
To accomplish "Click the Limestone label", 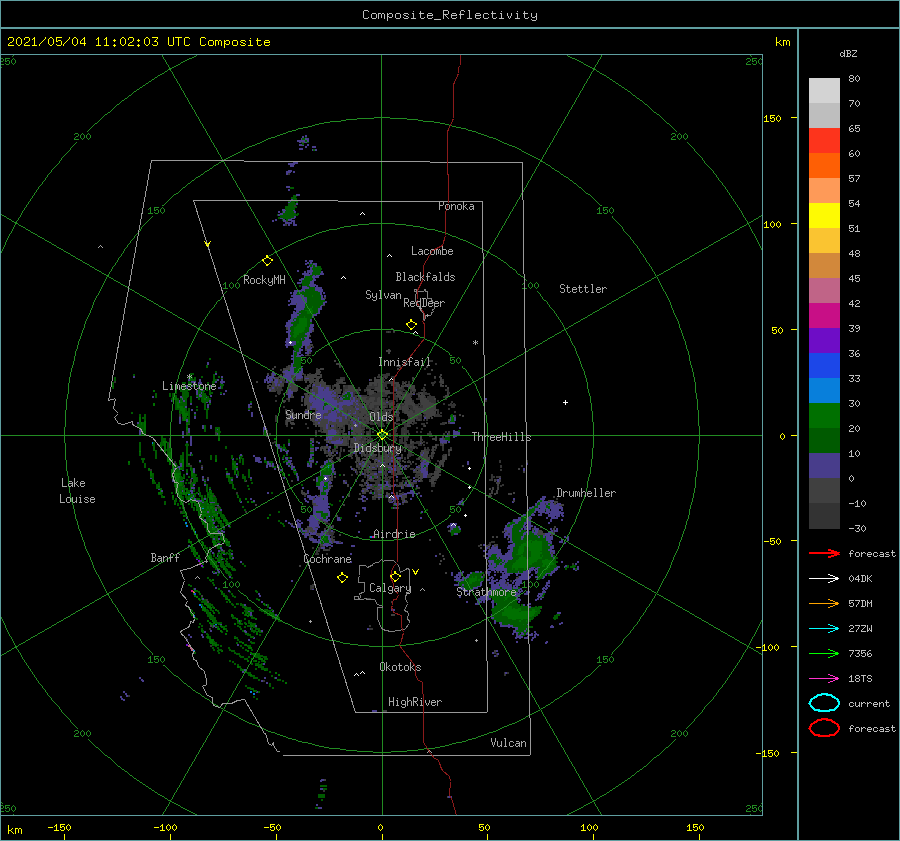I will click(189, 386).
